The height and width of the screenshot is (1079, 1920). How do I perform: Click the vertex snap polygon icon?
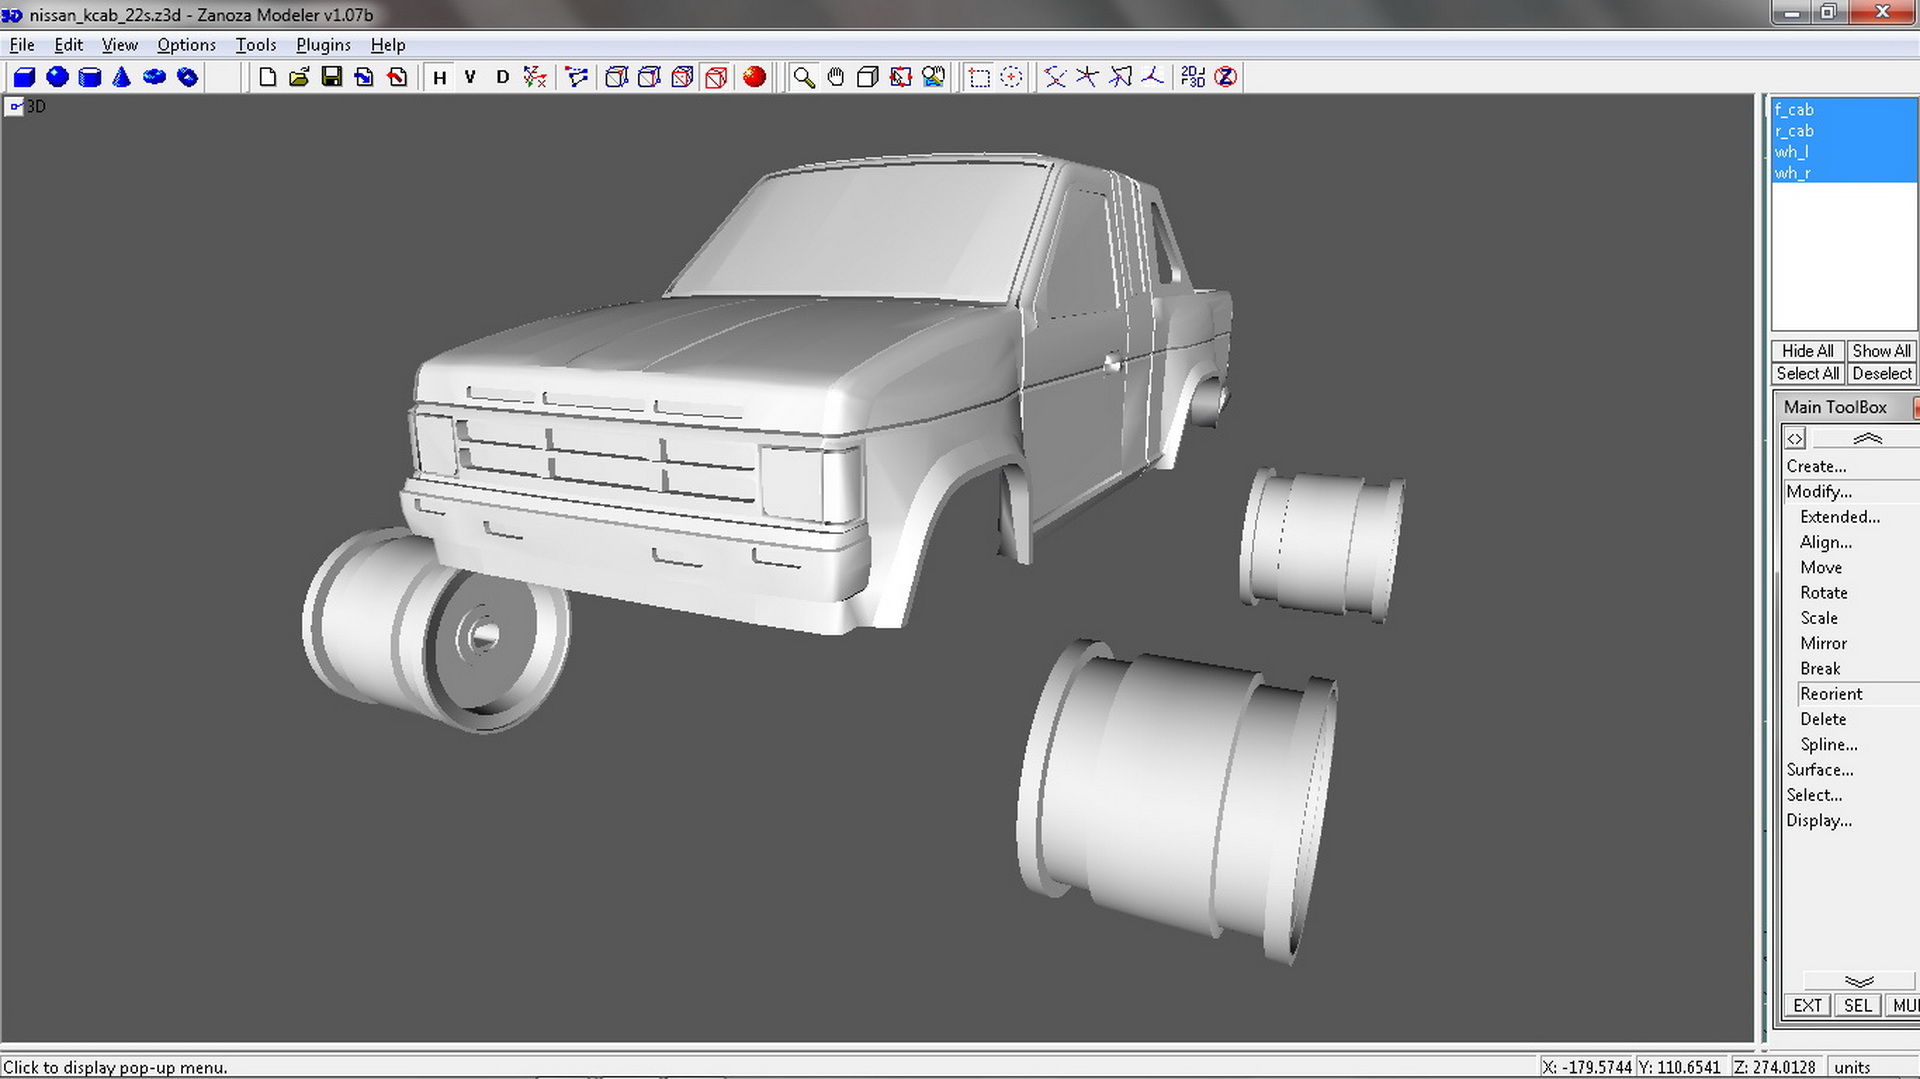577,77
